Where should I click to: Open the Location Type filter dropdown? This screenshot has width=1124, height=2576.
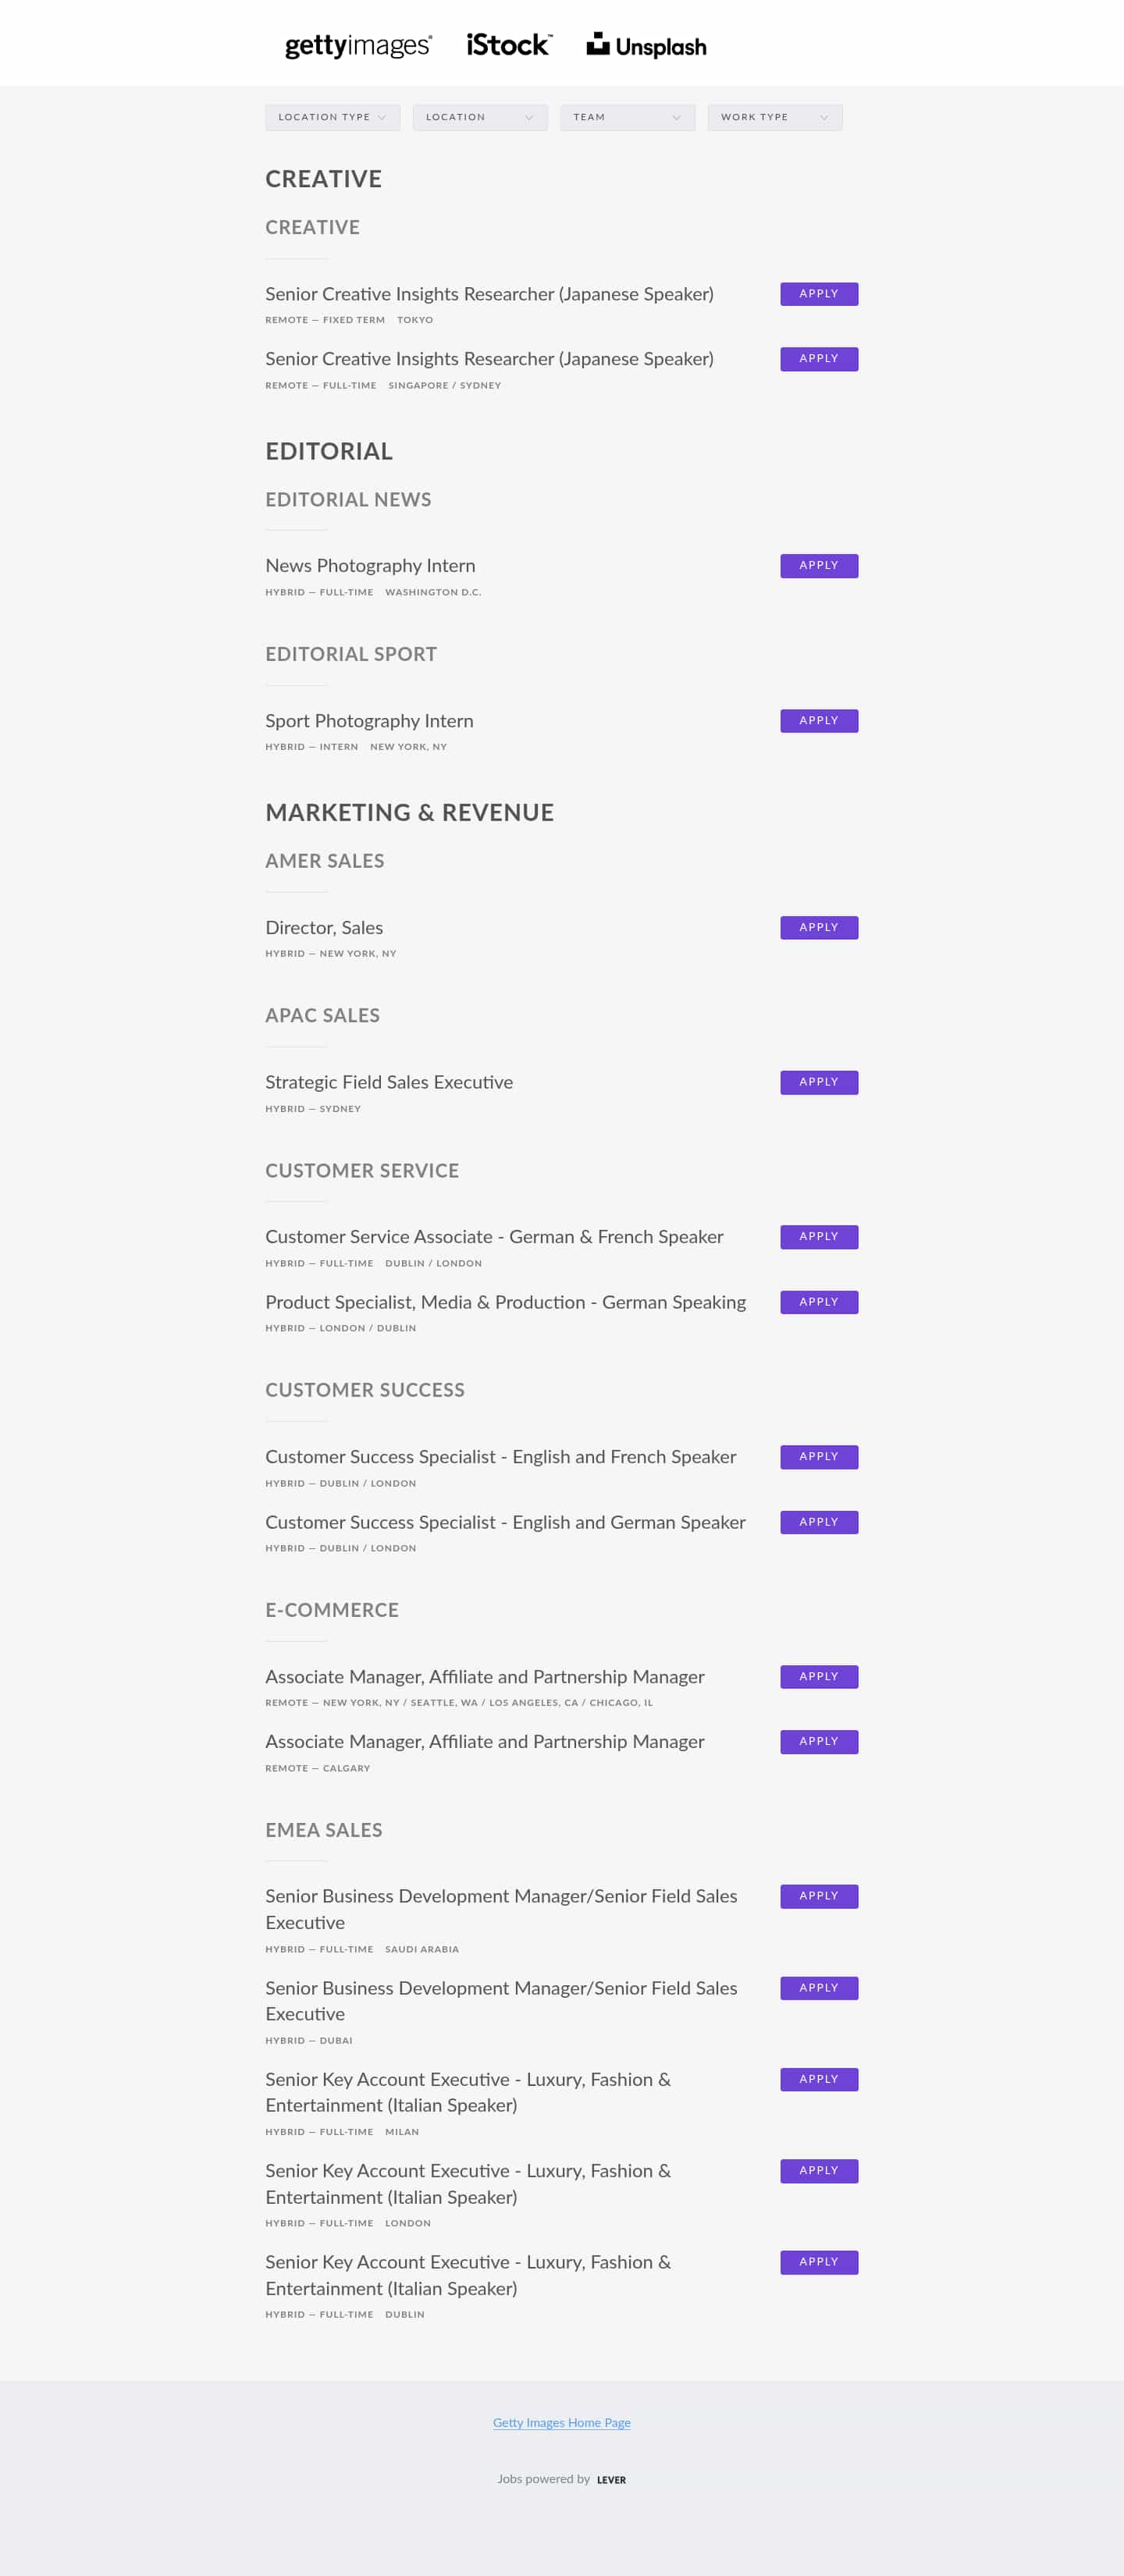[332, 117]
